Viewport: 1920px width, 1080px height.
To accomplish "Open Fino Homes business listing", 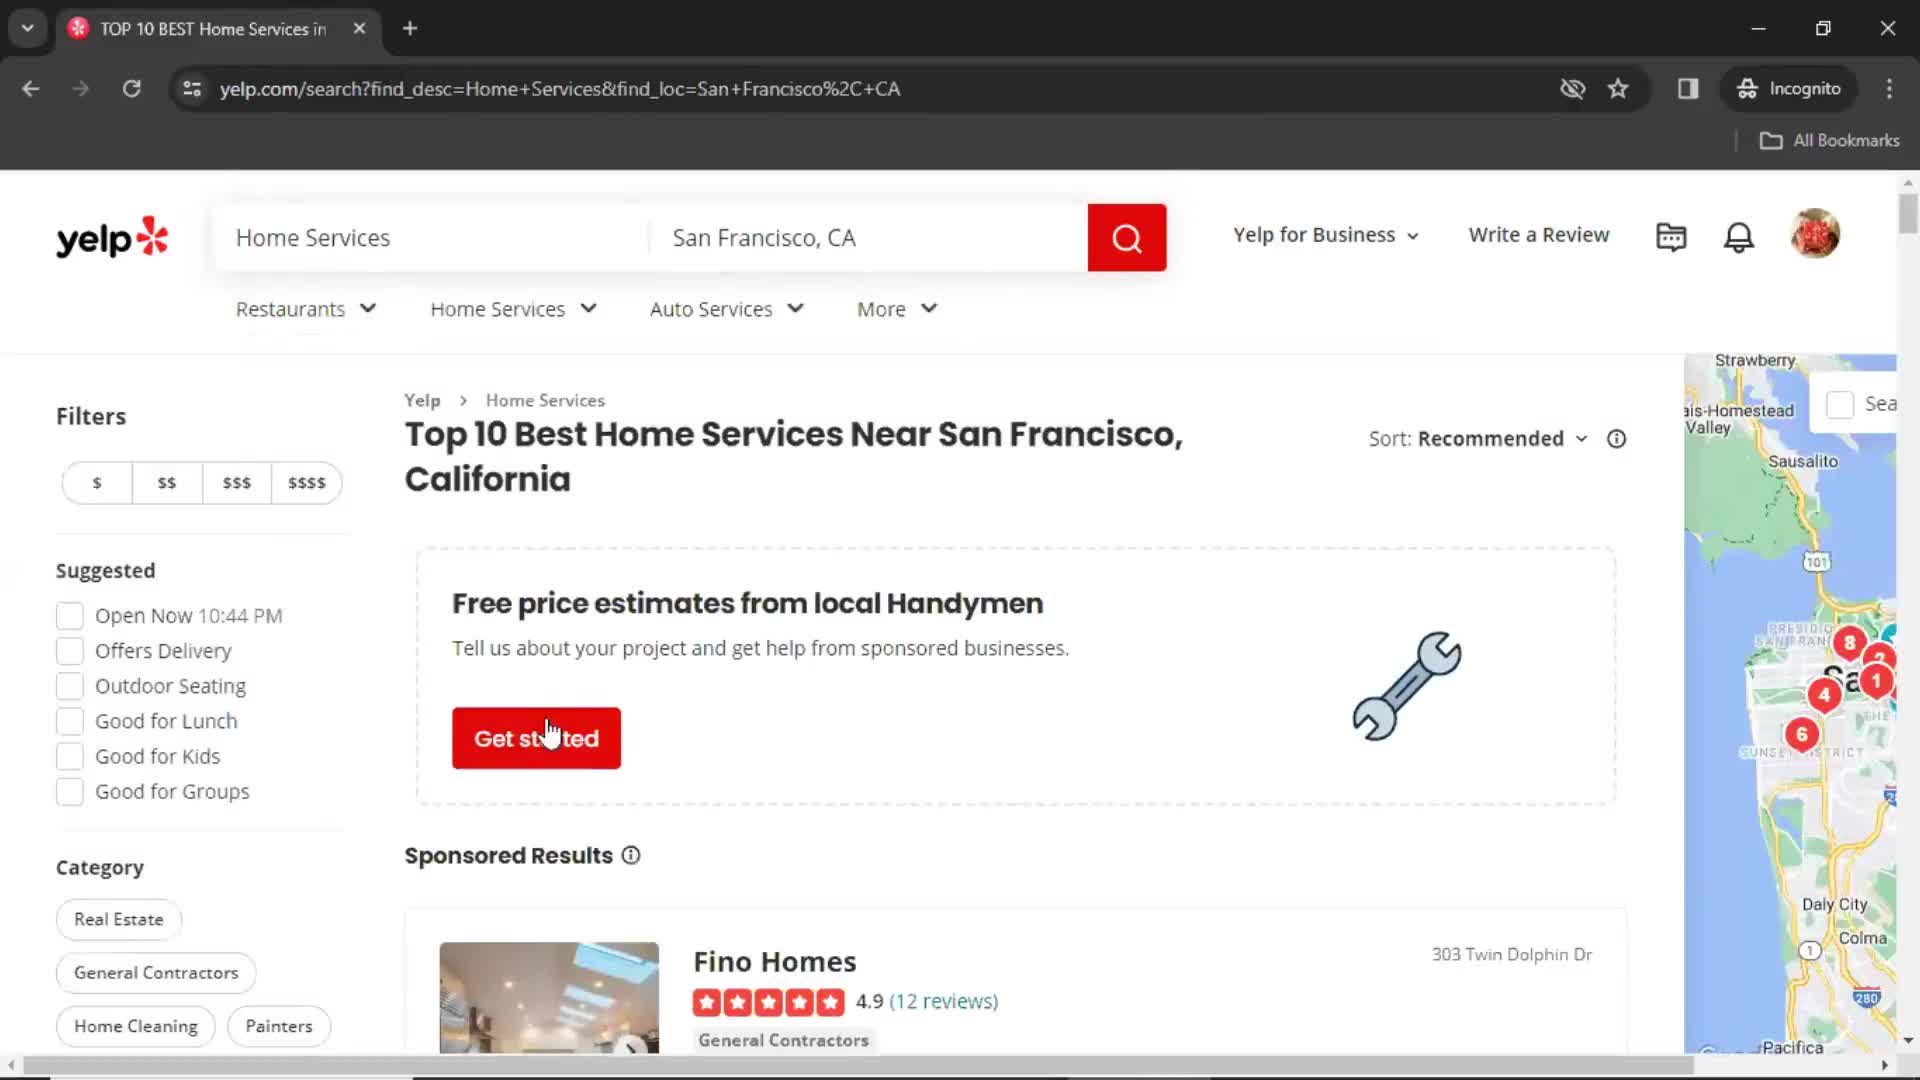I will pos(775,962).
